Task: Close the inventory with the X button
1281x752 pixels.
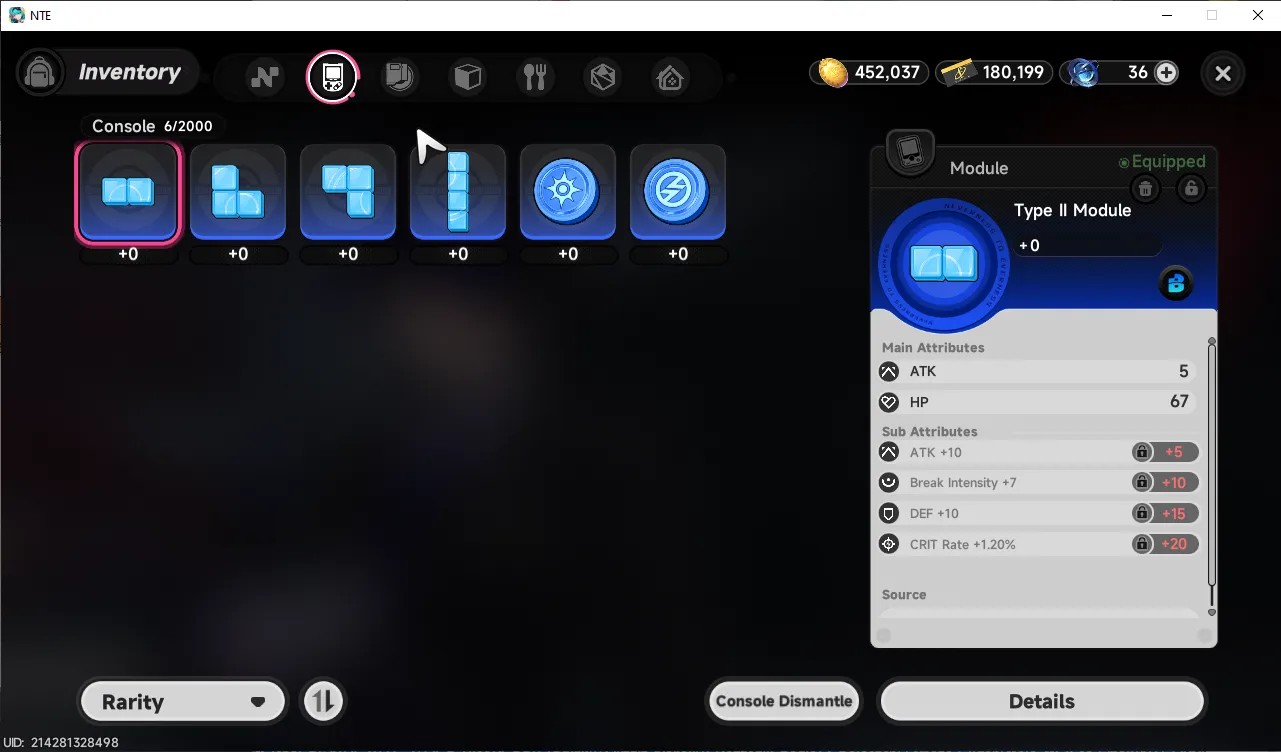Action: click(x=1222, y=73)
